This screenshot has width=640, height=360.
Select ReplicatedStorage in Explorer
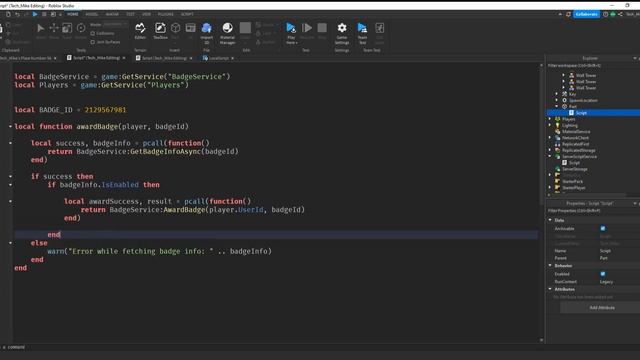pos(578,150)
